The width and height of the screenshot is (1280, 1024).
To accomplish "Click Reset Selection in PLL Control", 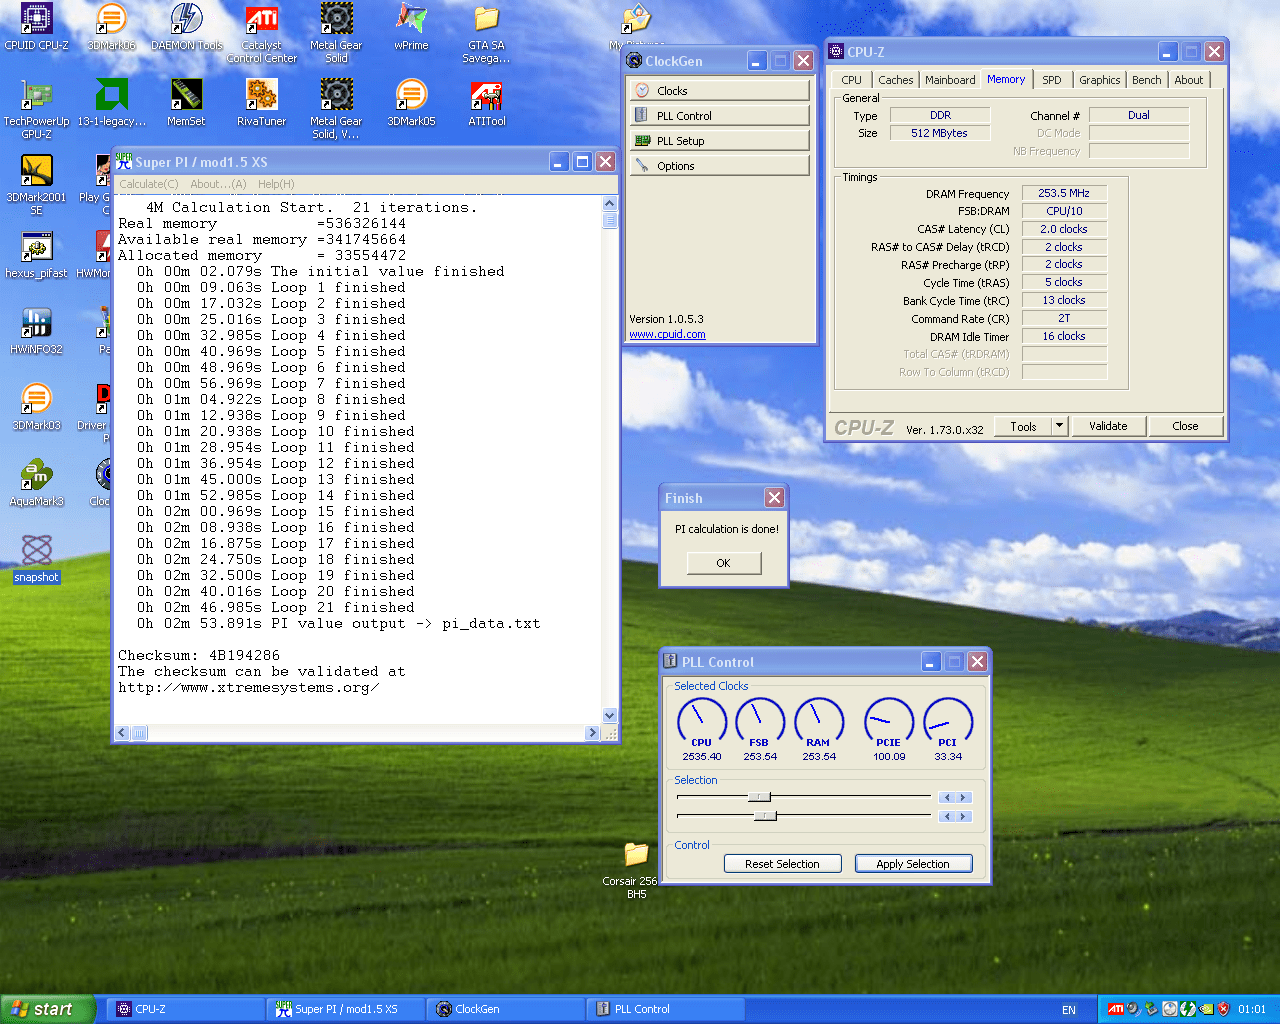I will click(x=782, y=864).
